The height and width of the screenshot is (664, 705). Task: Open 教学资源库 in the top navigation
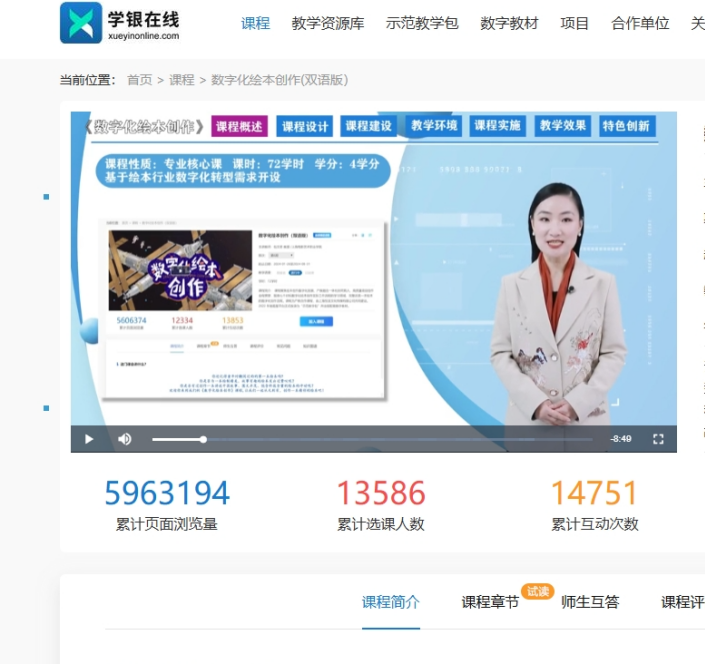tap(328, 23)
